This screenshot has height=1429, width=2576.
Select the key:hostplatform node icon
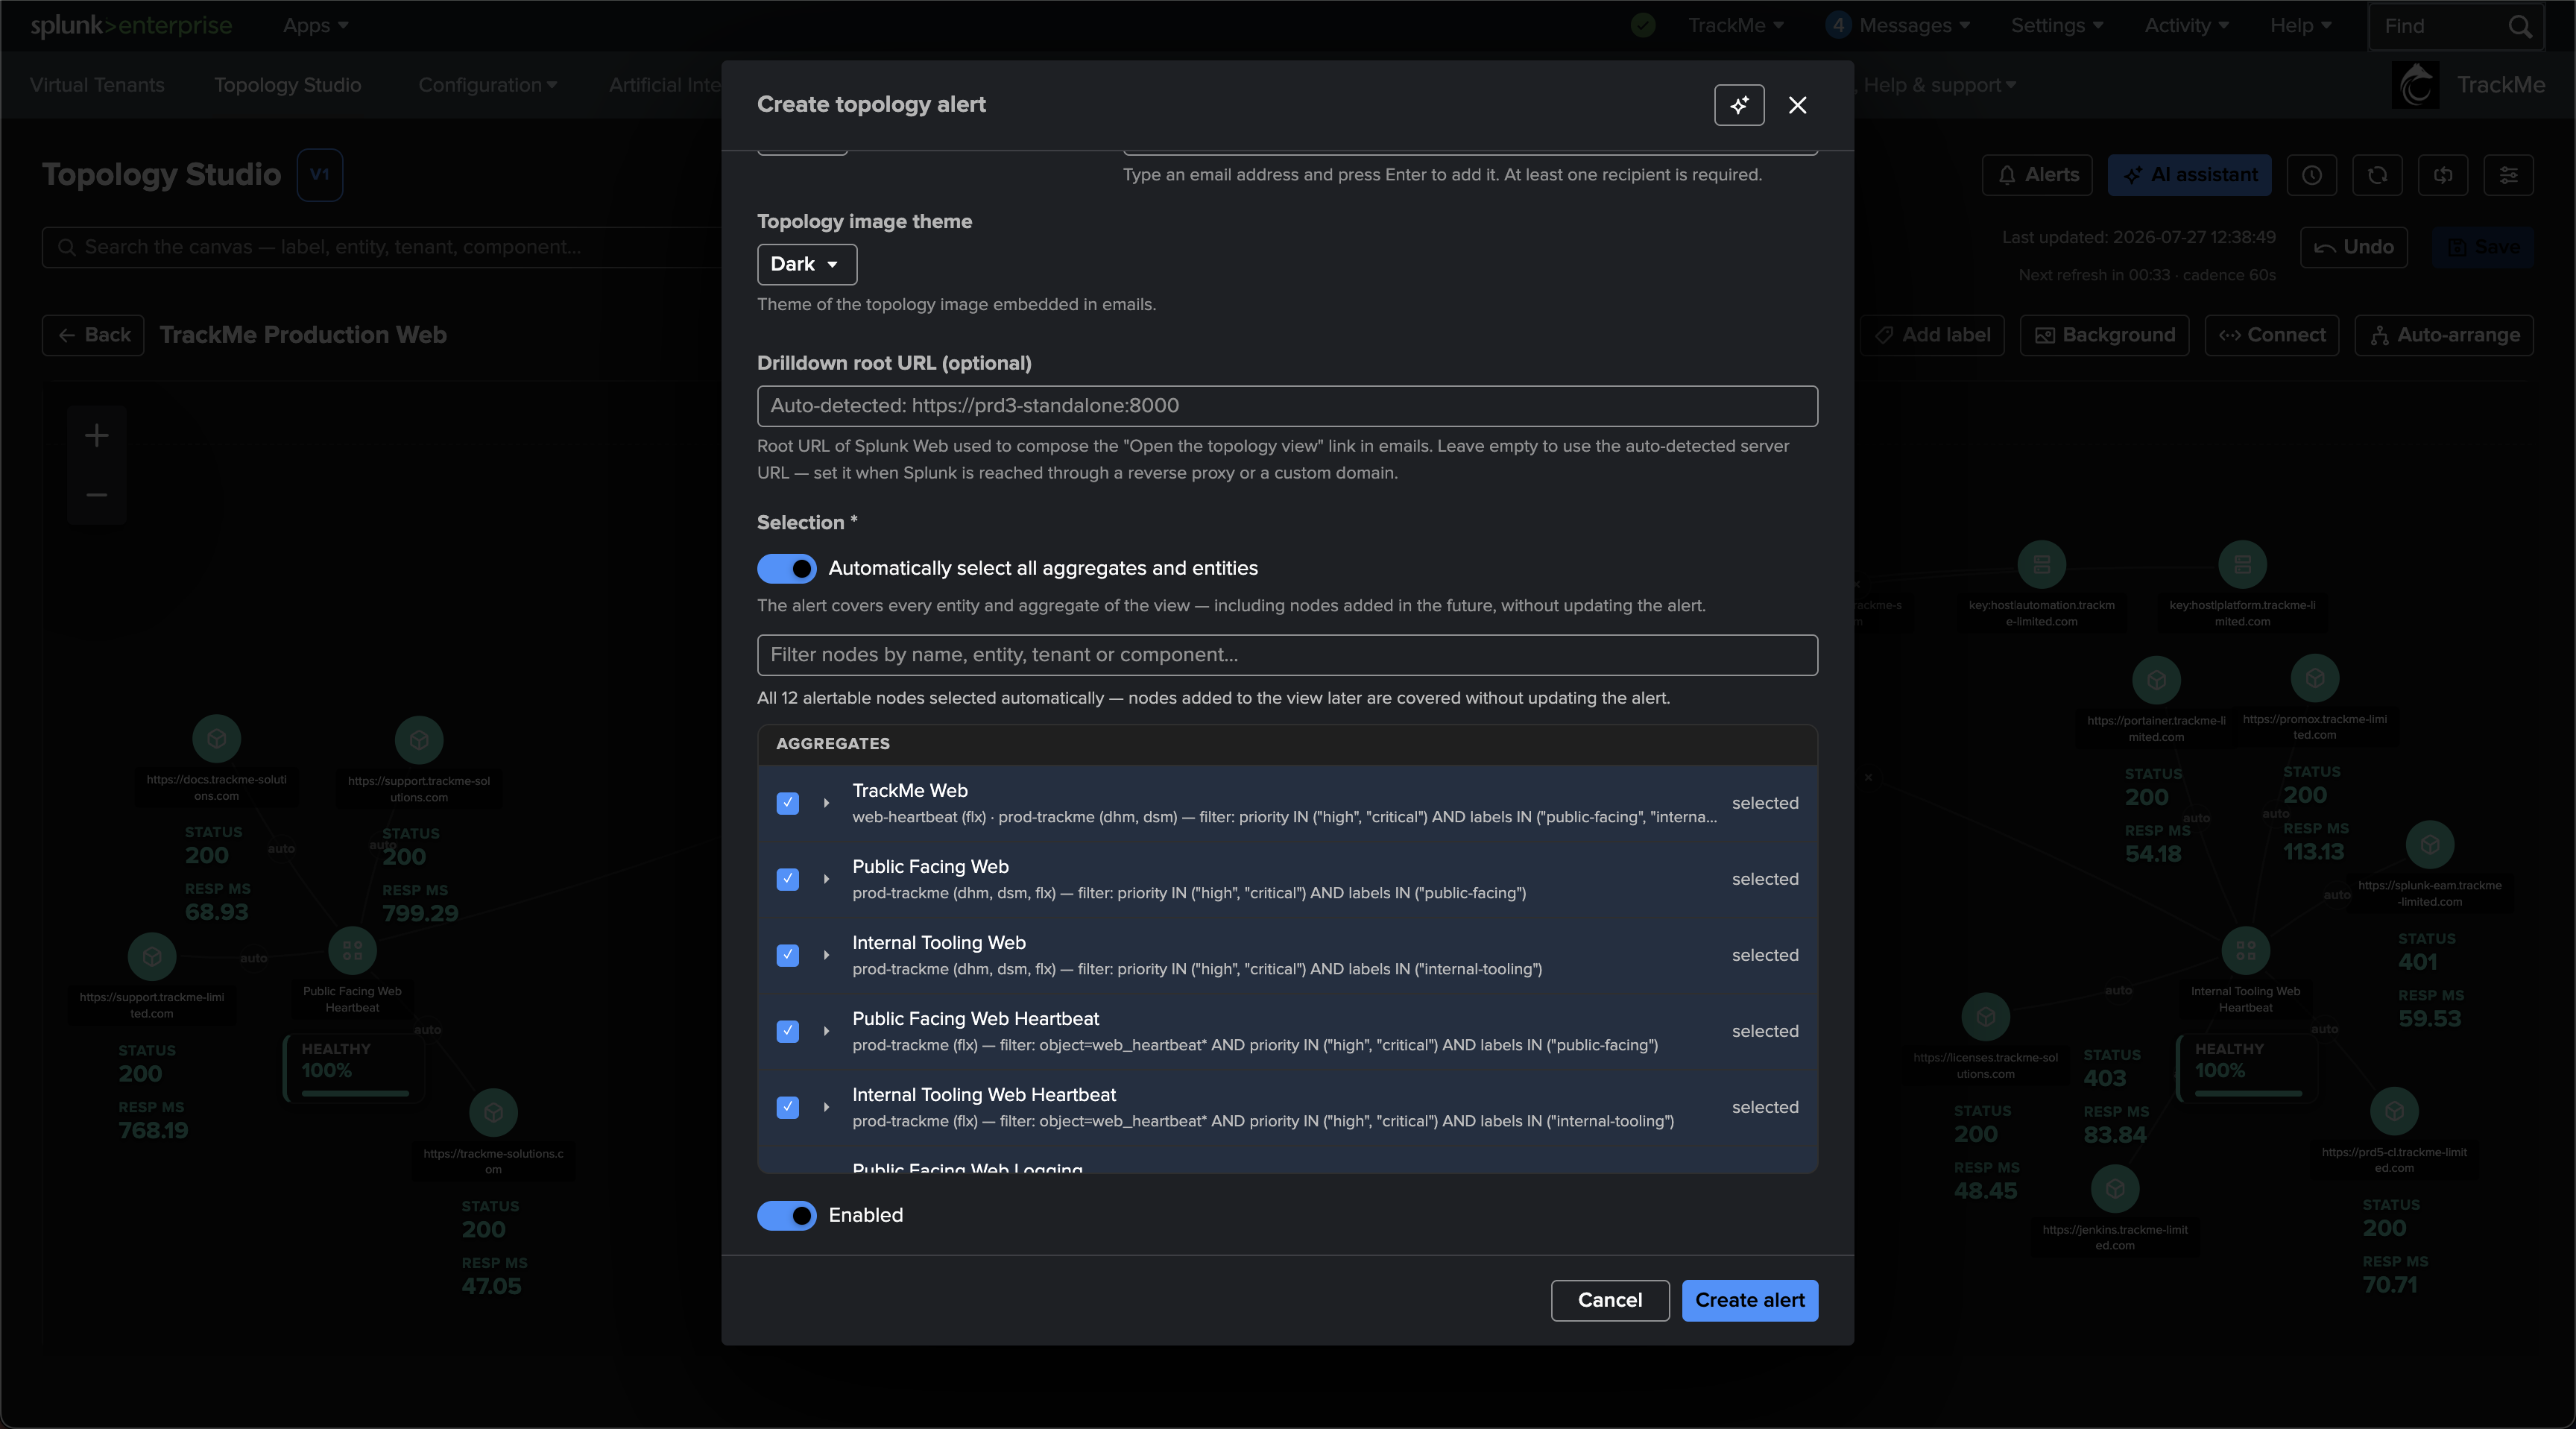[2242, 565]
